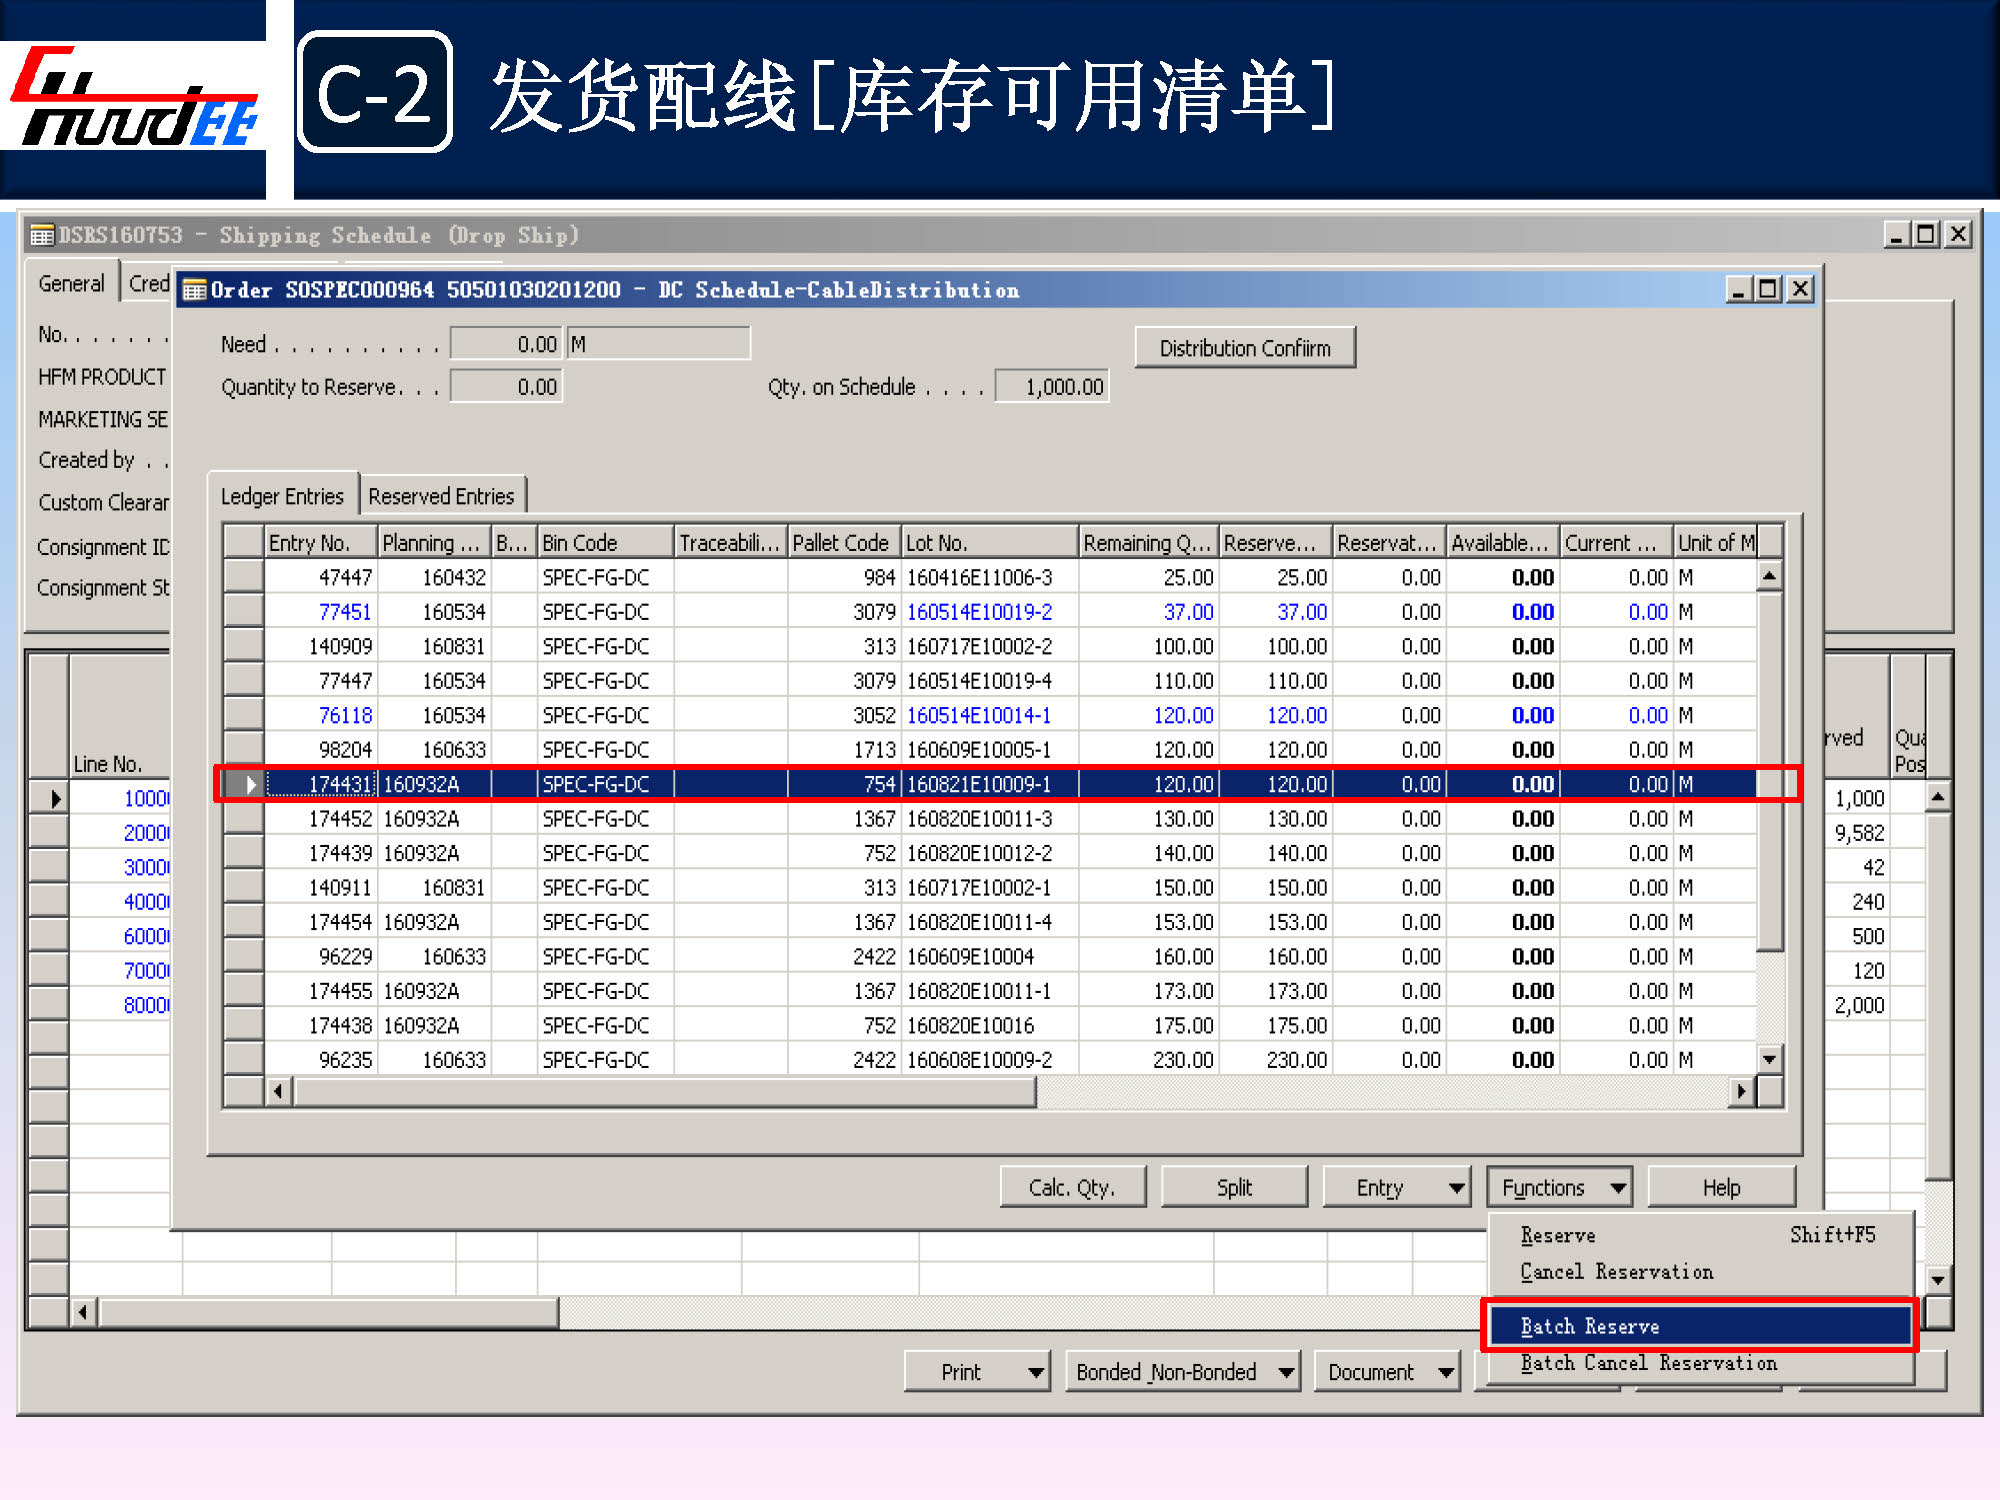Open the Bonded Non-Bonded dropdown

1181,1372
